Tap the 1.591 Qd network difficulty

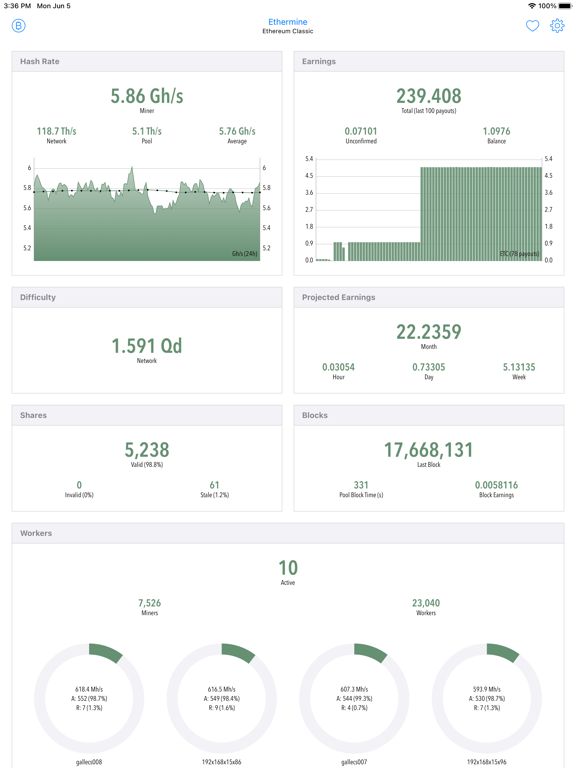point(147,346)
